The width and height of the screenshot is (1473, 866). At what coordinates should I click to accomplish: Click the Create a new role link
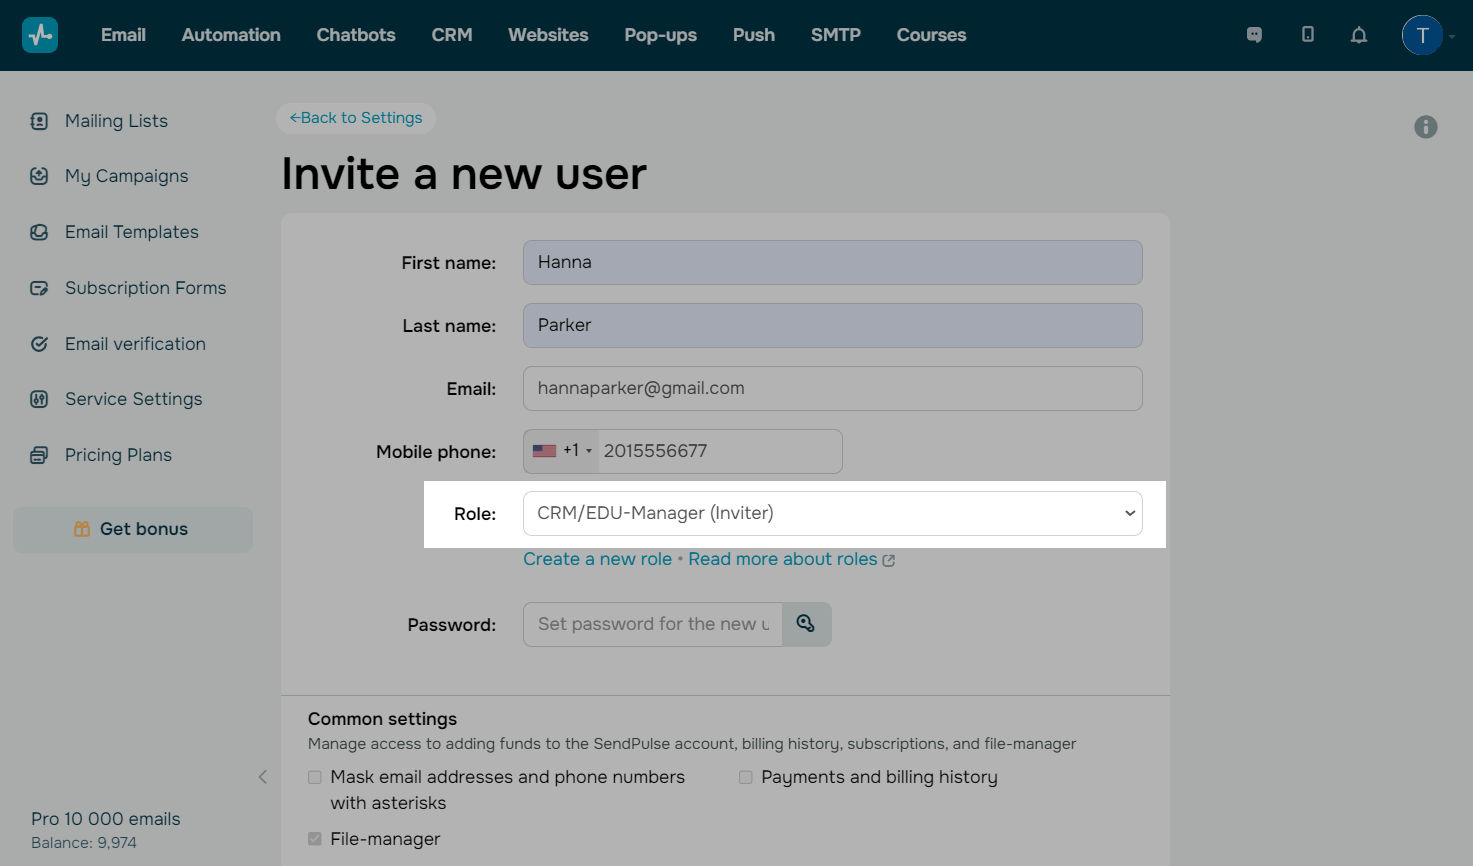597,559
